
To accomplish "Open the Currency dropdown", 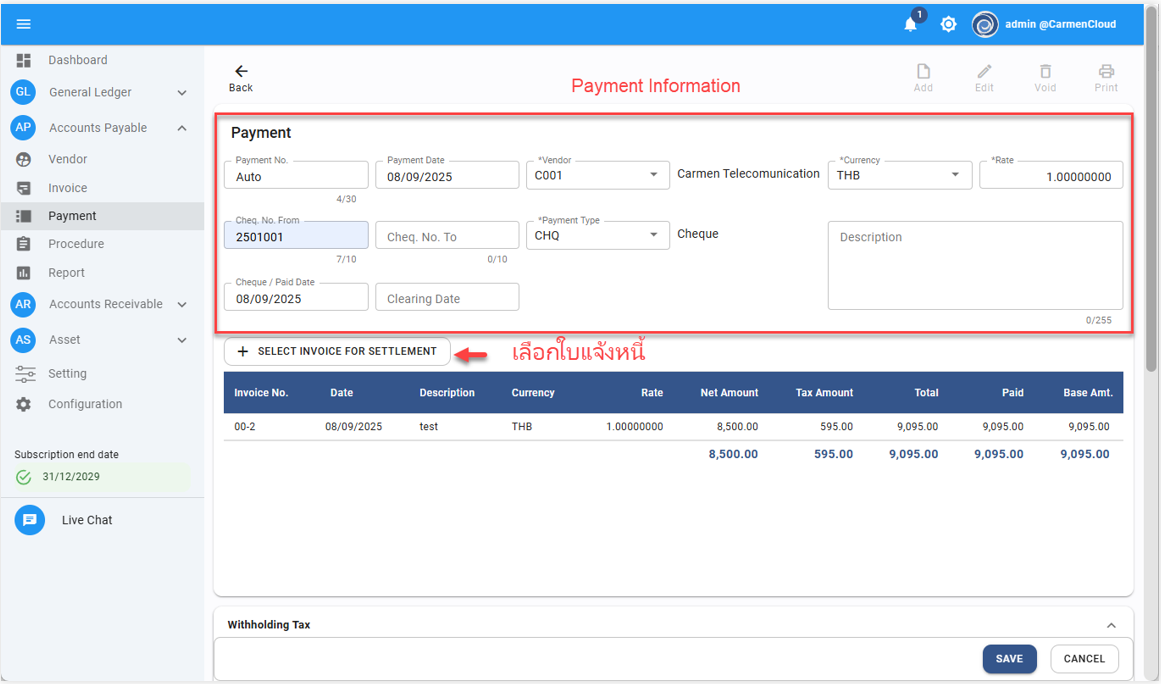I will (x=955, y=175).
